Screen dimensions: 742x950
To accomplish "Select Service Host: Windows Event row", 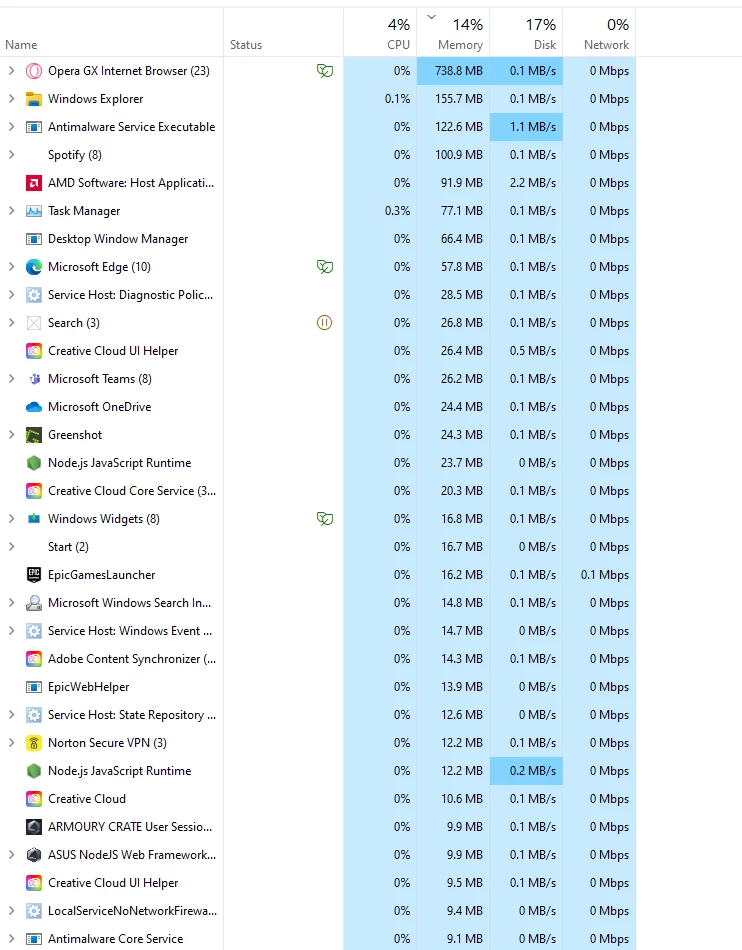I will coord(317,631).
